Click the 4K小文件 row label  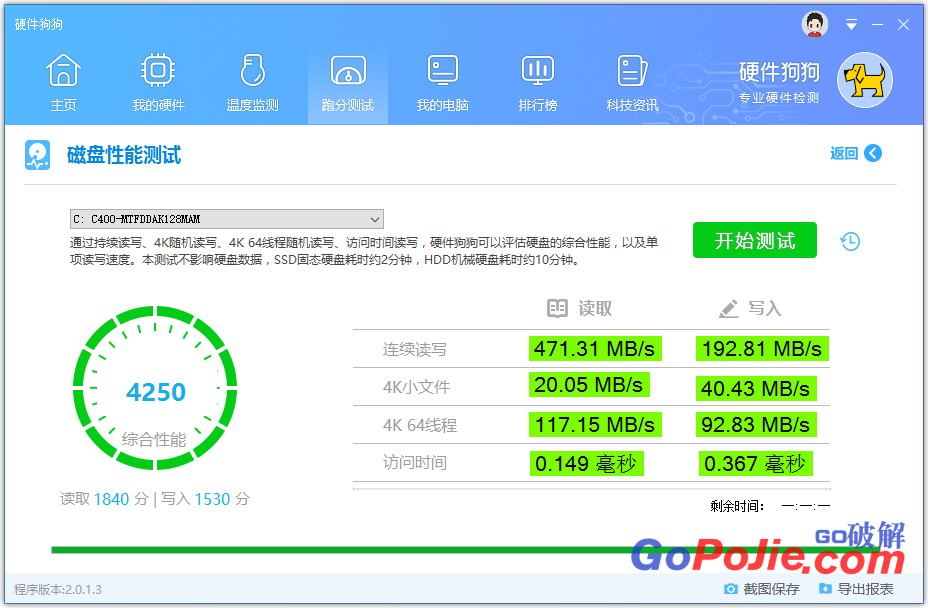[416, 387]
